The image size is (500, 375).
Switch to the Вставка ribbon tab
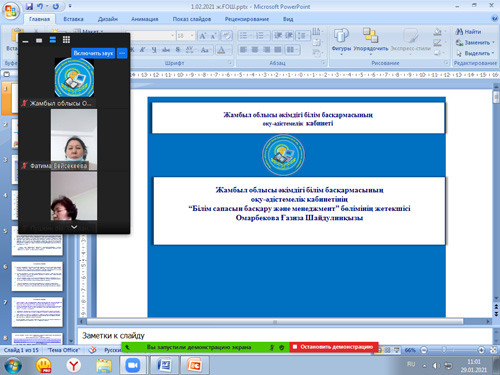(73, 19)
